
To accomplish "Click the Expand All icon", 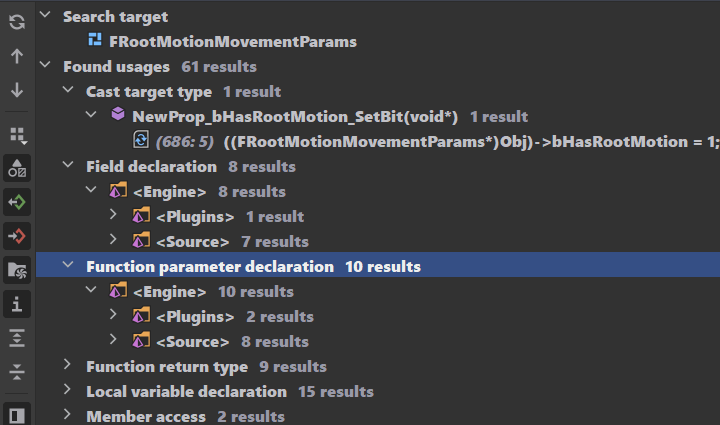I will coord(17,337).
